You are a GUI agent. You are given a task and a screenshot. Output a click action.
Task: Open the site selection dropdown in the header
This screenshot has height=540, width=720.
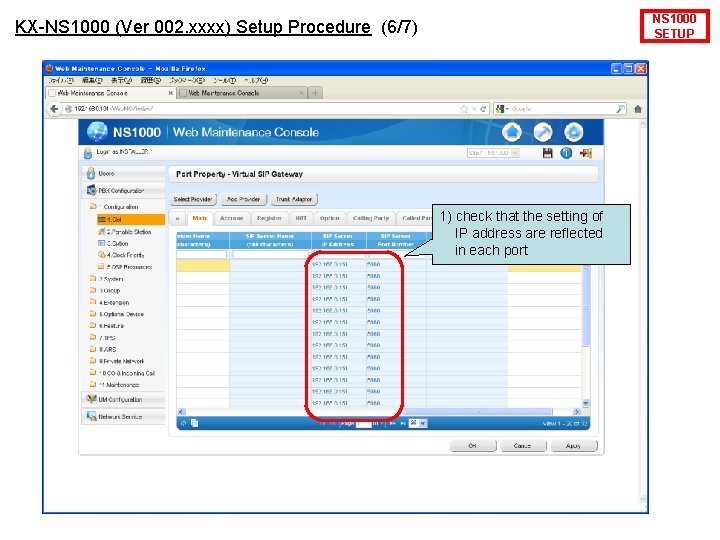click(493, 153)
